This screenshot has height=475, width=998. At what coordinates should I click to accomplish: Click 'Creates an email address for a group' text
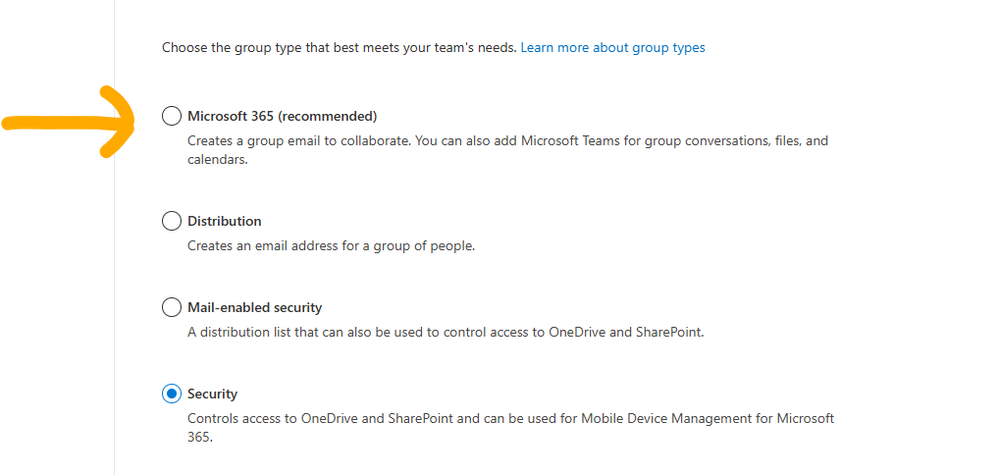(x=331, y=246)
